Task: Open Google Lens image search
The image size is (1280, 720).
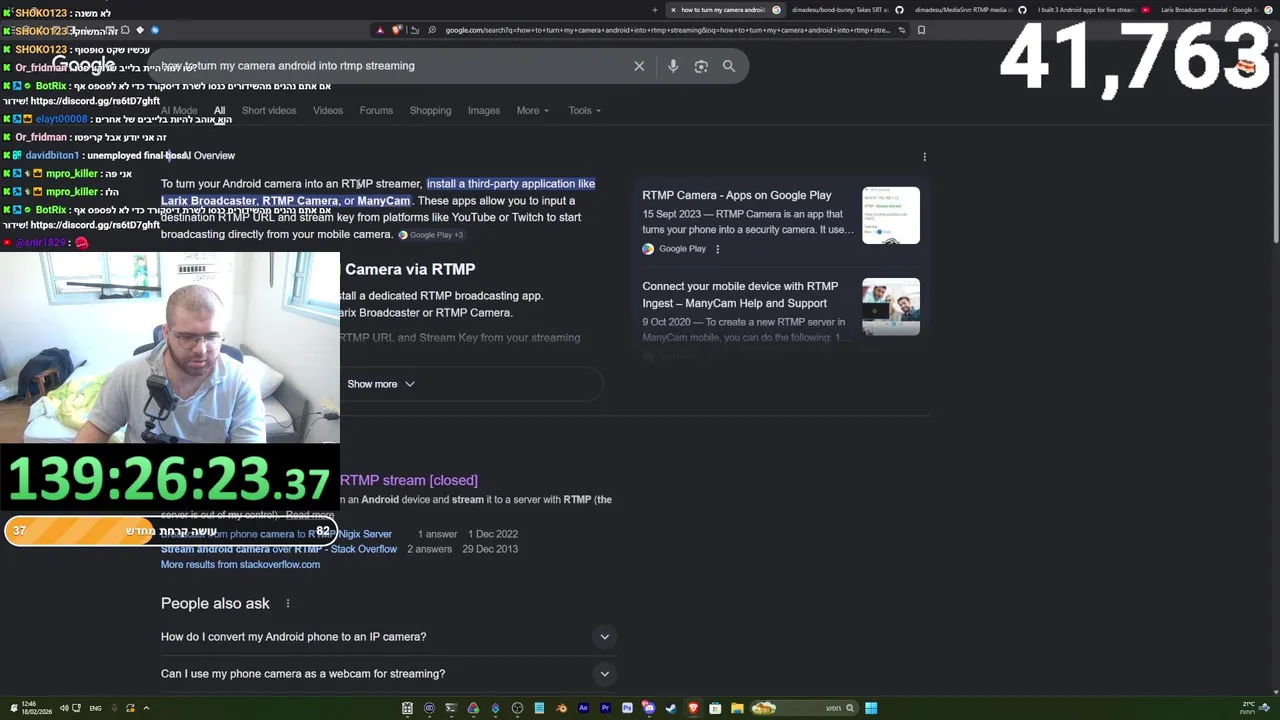Action: [x=701, y=66]
